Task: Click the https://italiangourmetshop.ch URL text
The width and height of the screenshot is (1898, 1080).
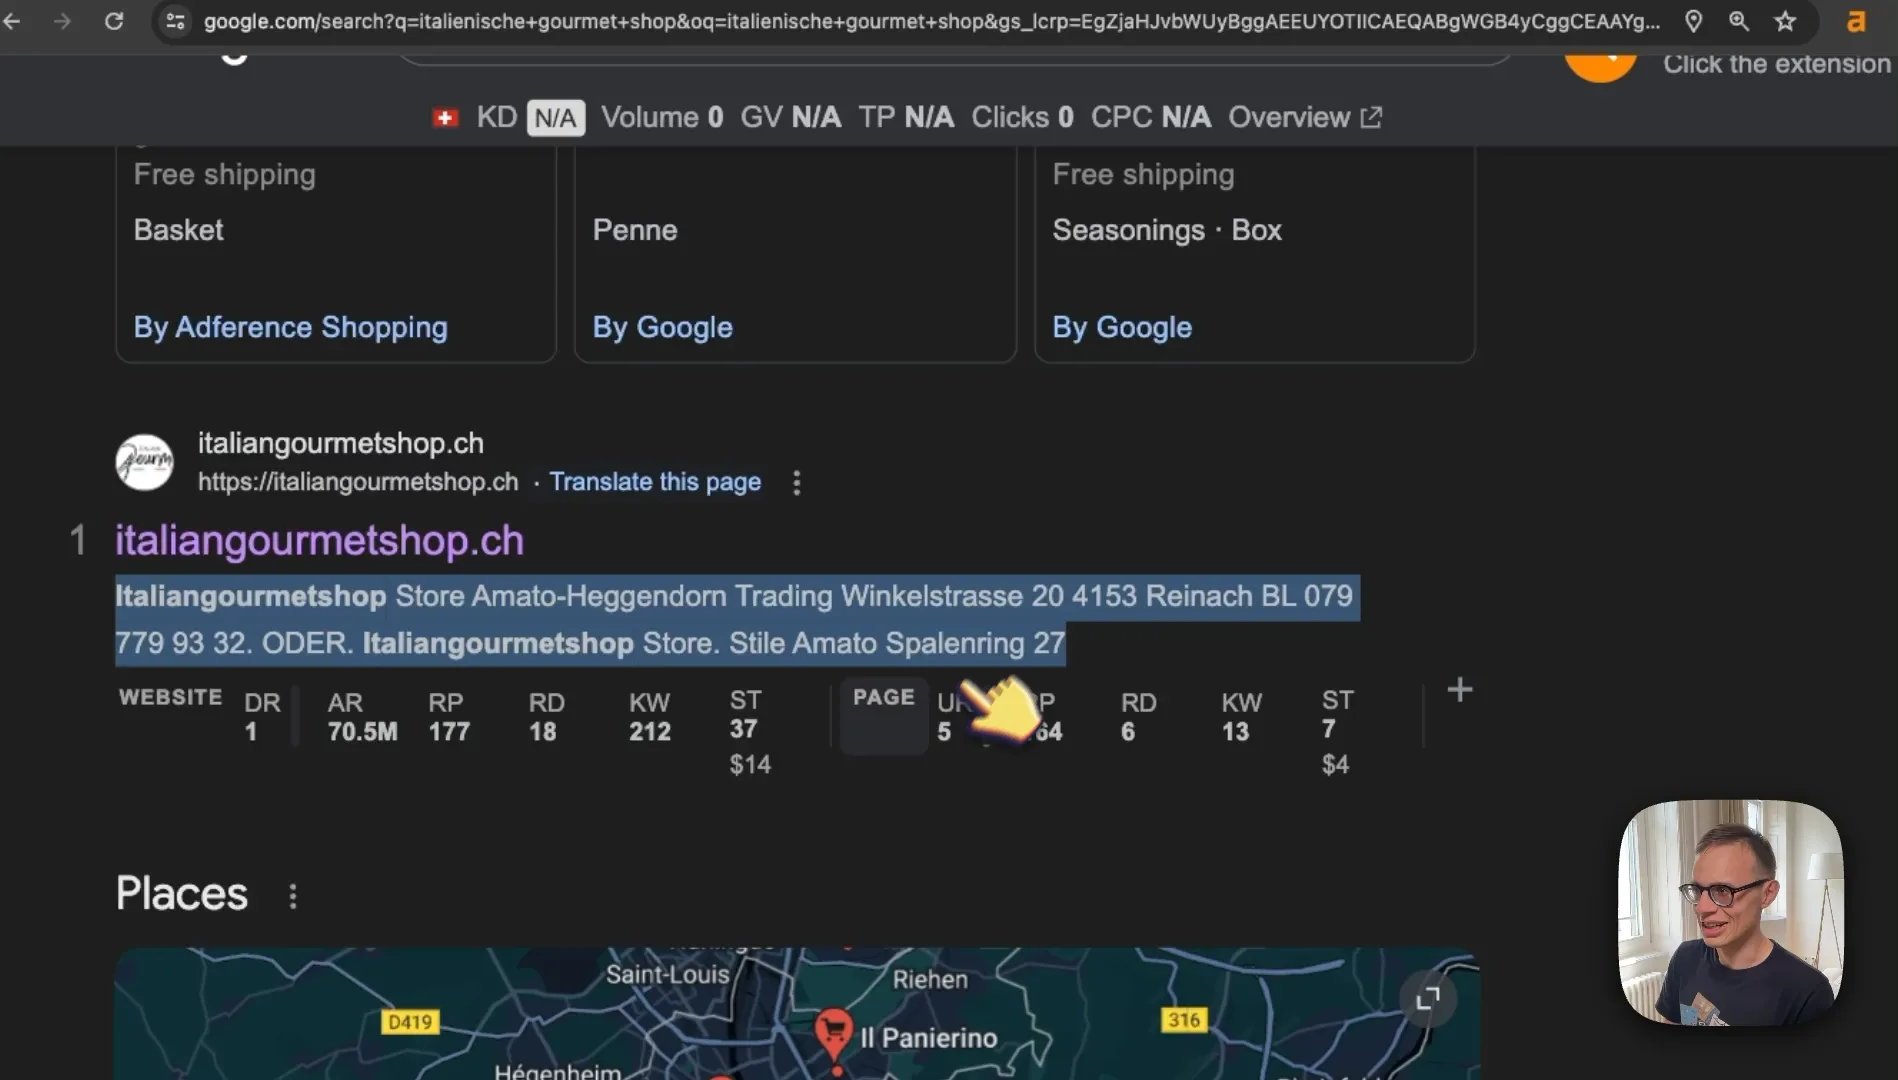Action: [358, 482]
